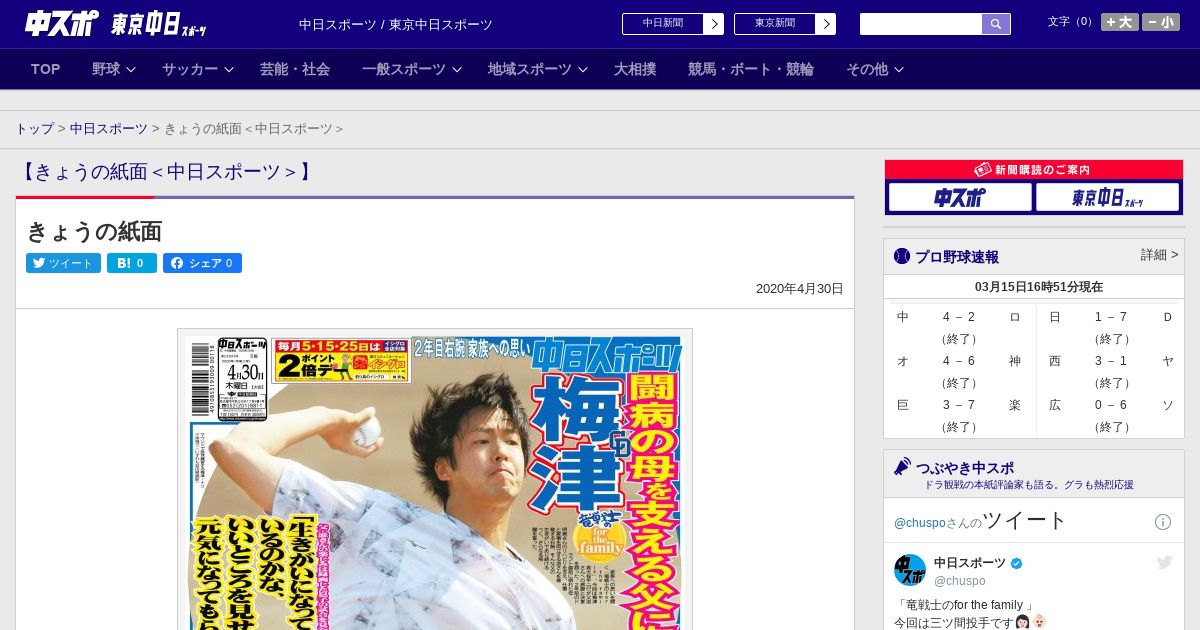The height and width of the screenshot is (630, 1200).
Task: Click the search magnifier button
Action: point(996,24)
